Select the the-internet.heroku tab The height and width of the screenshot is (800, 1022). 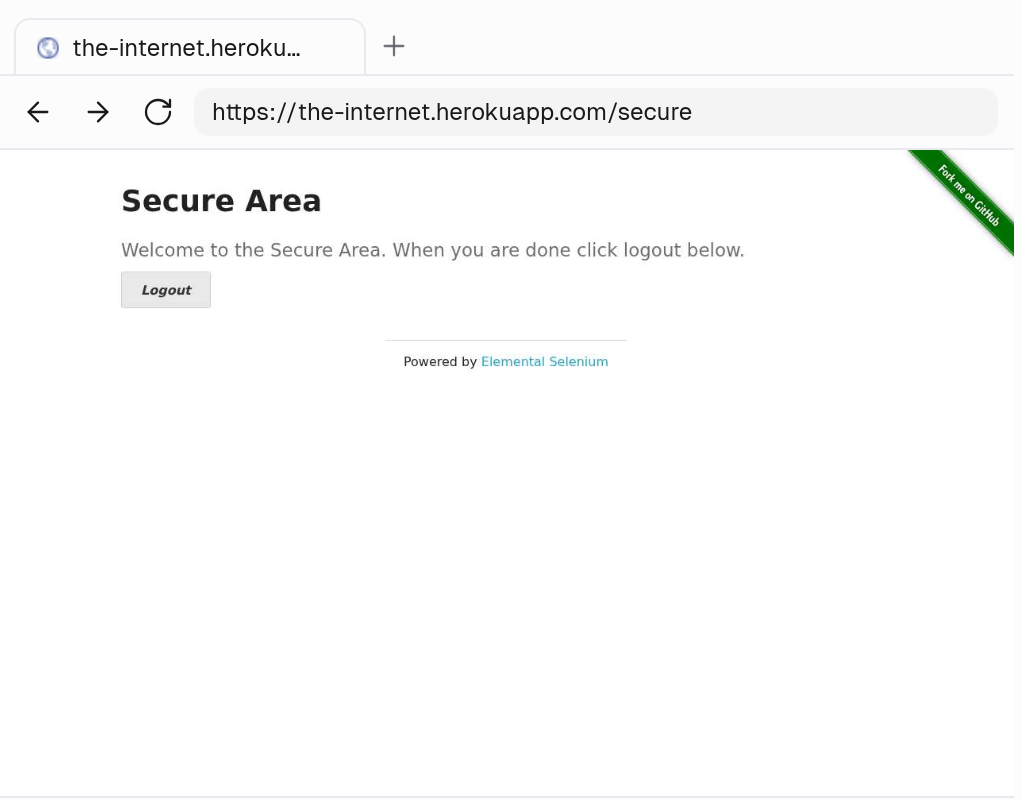click(190, 47)
